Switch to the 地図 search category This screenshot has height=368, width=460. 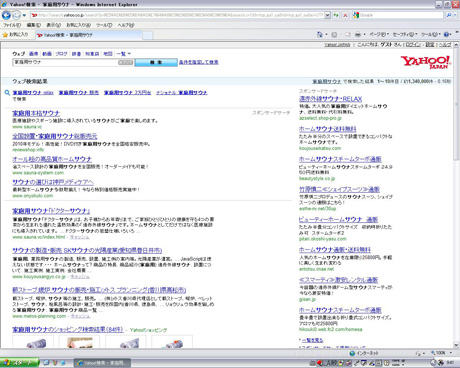coord(108,54)
